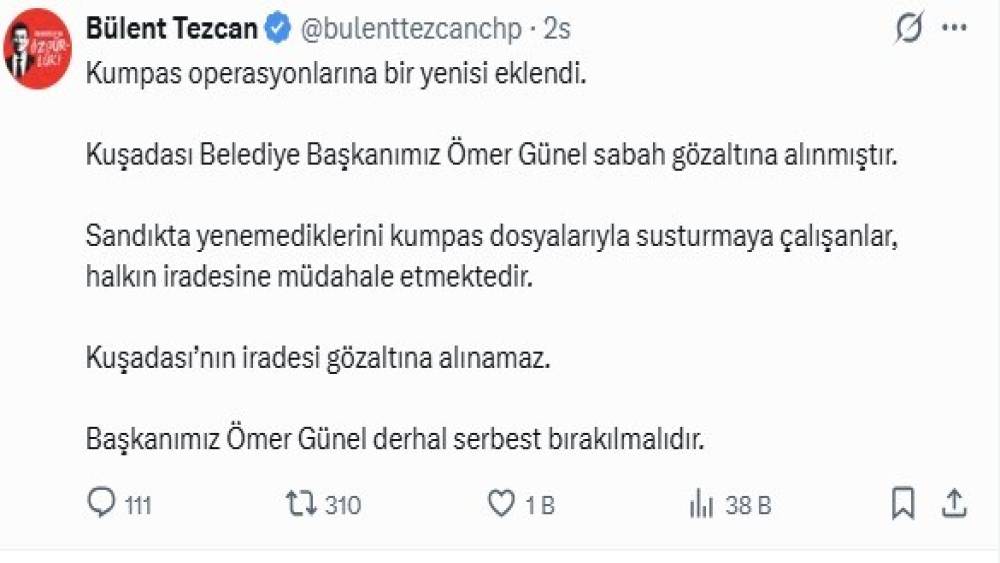
Task: Open the three-dot more options menu
Action: click(955, 30)
